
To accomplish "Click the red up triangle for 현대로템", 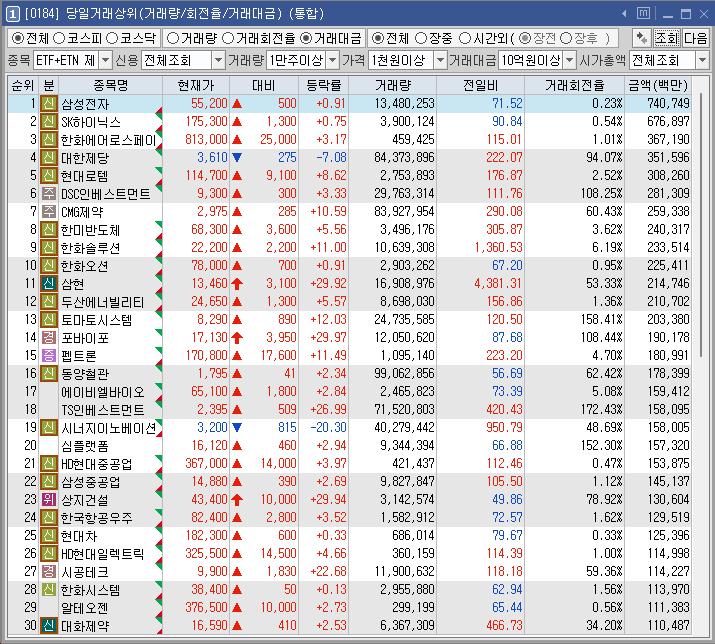I will click(x=237, y=176).
